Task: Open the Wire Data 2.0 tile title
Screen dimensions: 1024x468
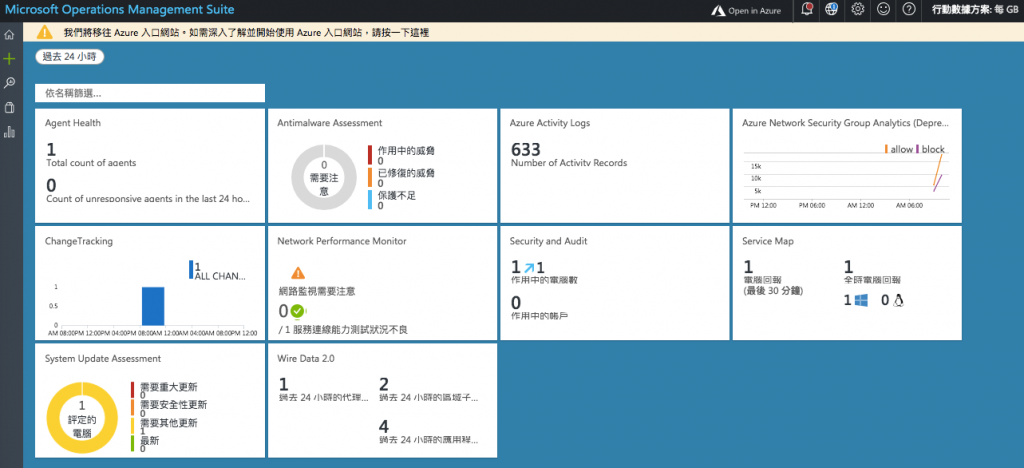Action: click(x=306, y=358)
